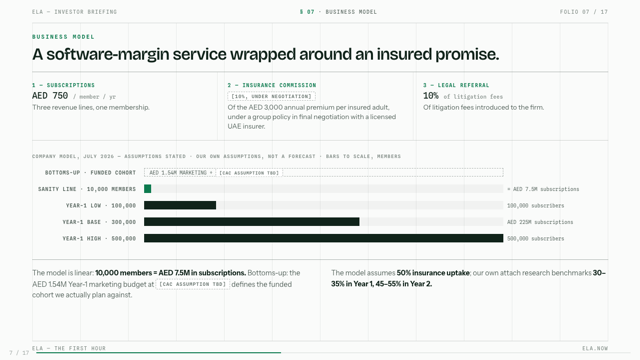Click the slide main headline text
The image size is (640, 360).
pyautogui.click(x=266, y=54)
